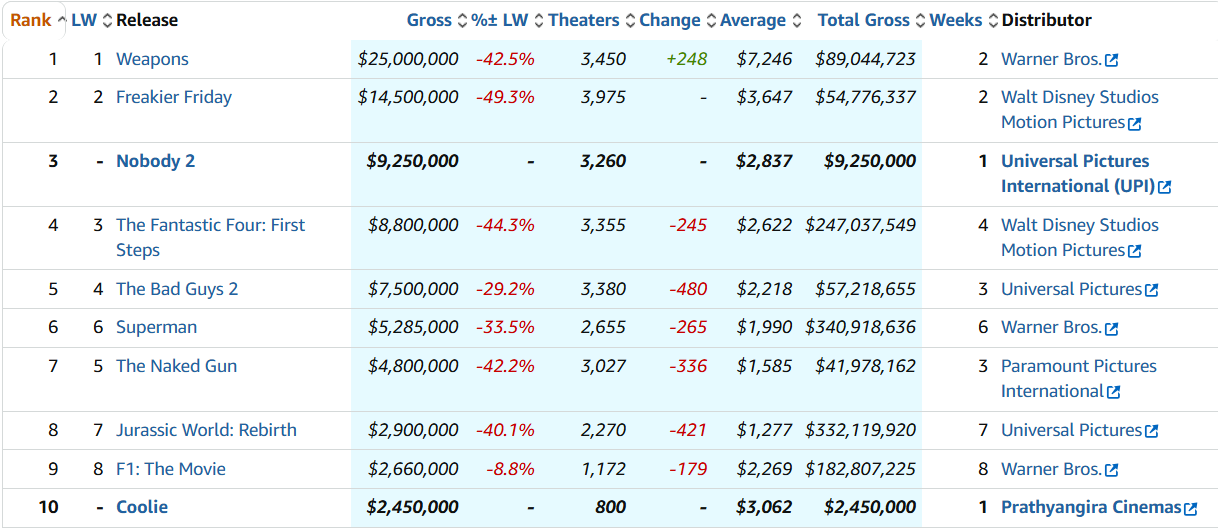
Task: Open the Weapons release page
Action: (x=152, y=59)
